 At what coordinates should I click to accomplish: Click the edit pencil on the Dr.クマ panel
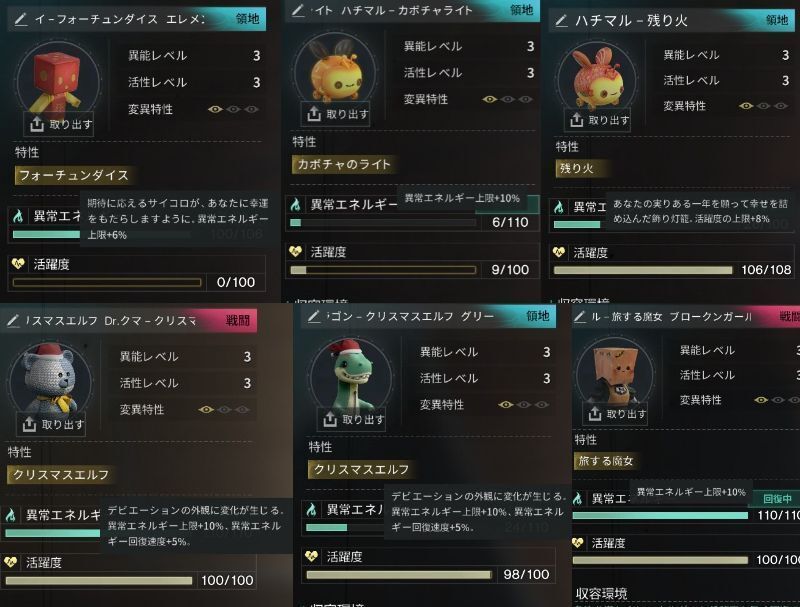click(13, 320)
